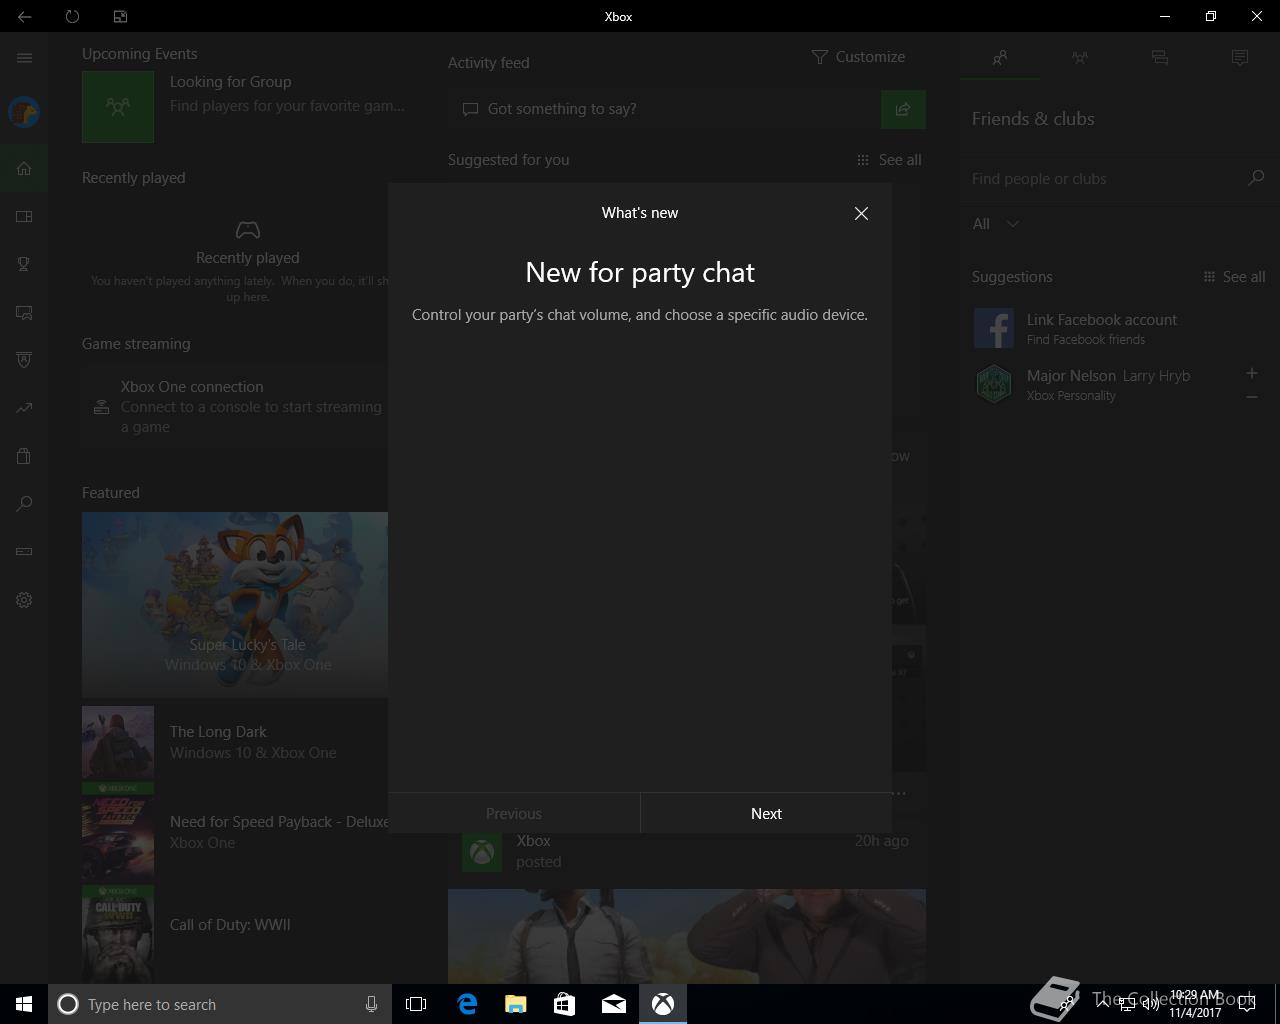
Task: Click Find people or clubs search field
Action: click(1105, 178)
